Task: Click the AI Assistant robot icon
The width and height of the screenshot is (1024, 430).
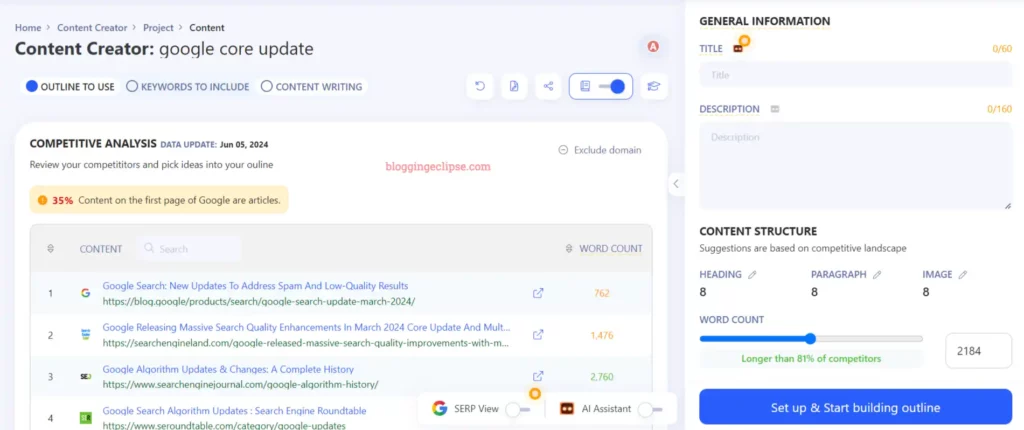Action: pos(567,408)
